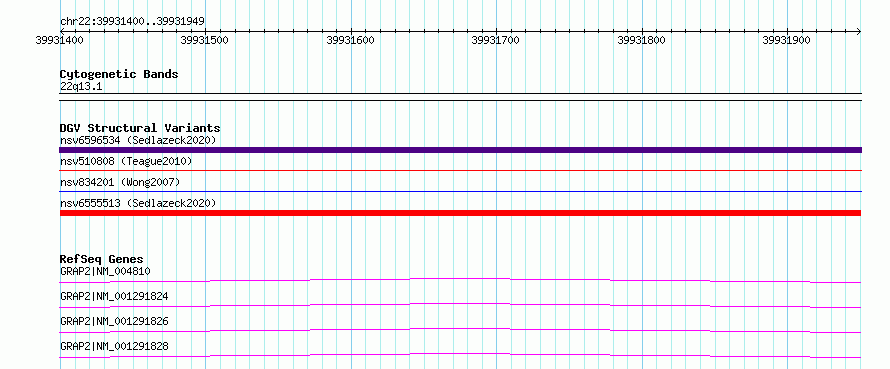
Task: Open variant nsv6555513 (Sedlazeck2020) label
Action: (x=138, y=203)
